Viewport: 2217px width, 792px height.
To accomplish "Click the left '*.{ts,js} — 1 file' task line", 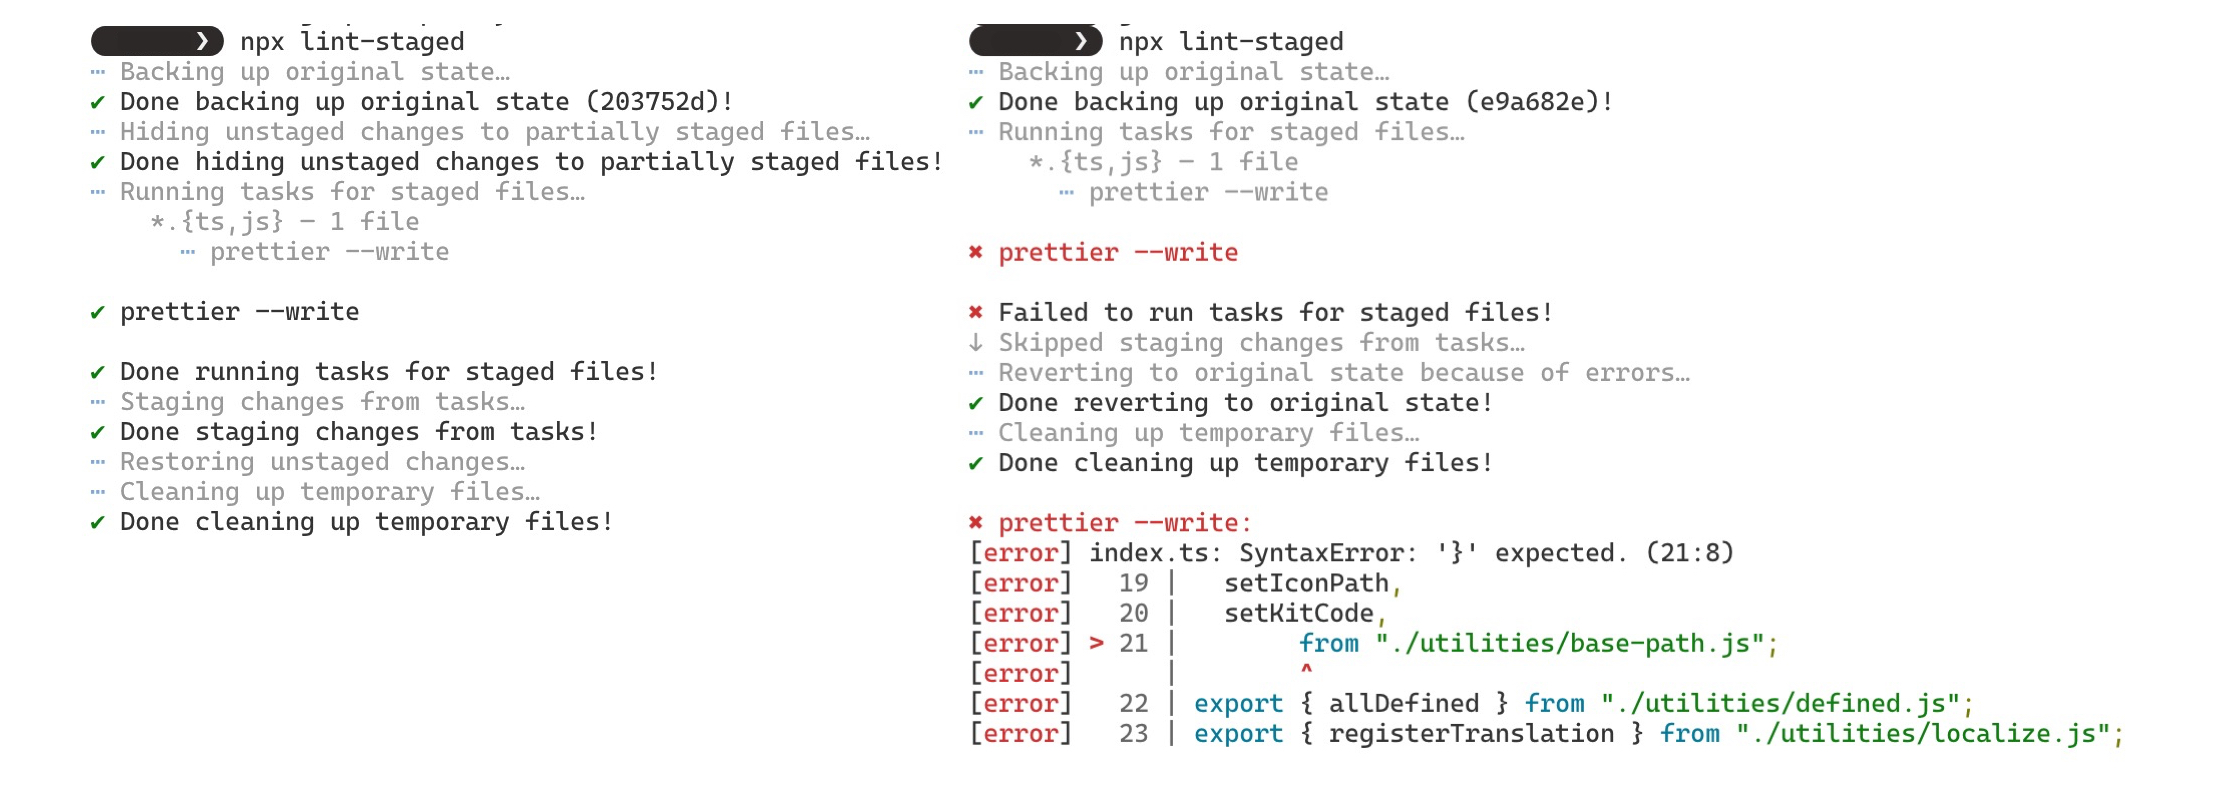I will pyautogui.click(x=285, y=222).
